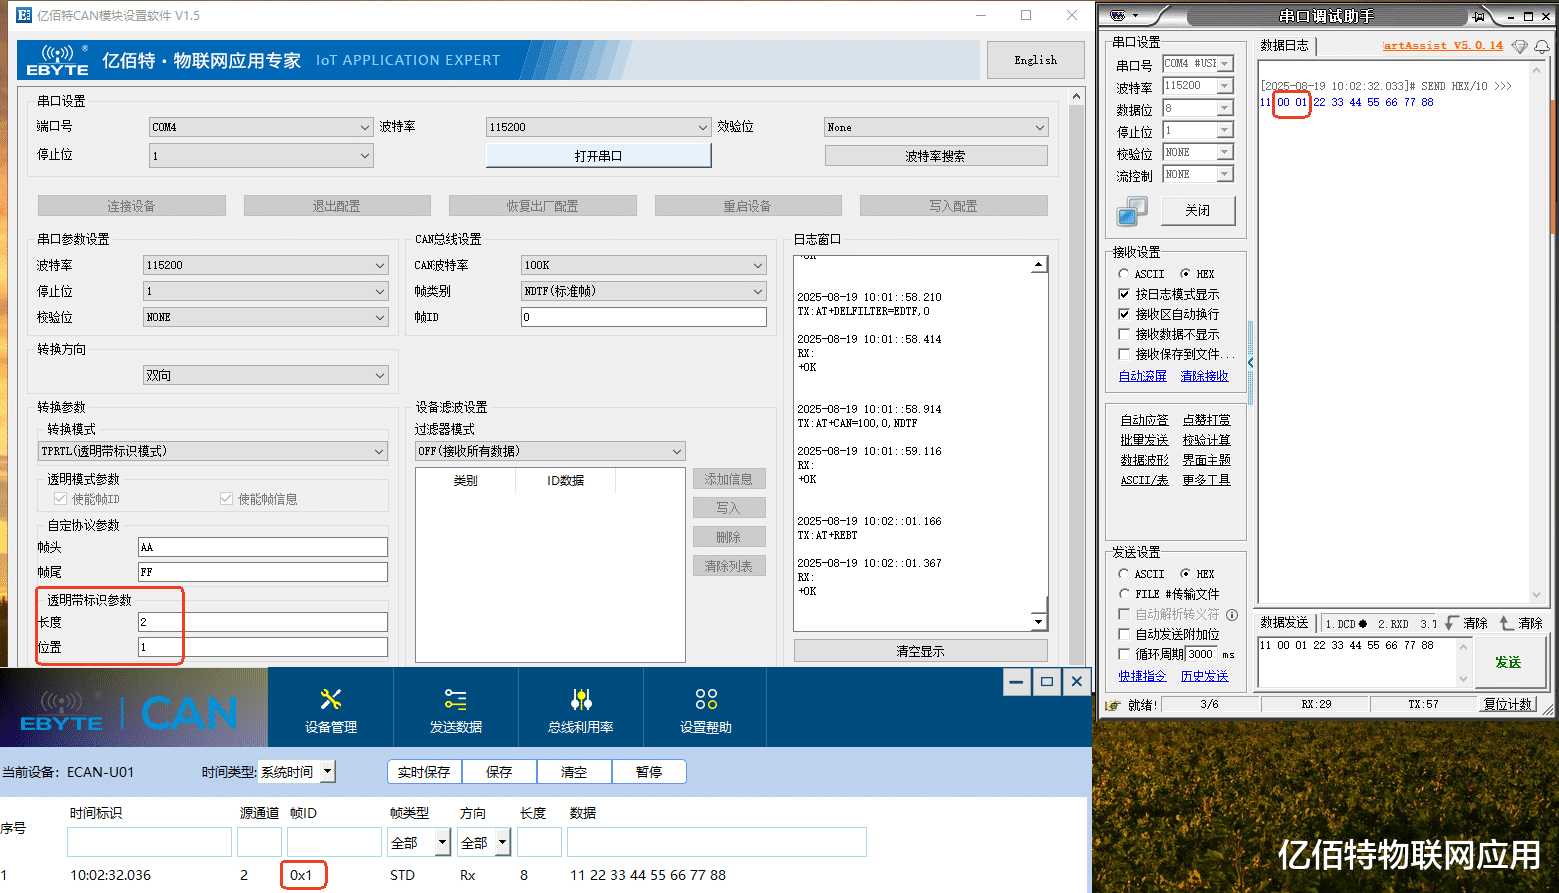Minimize the EBYTE CAN tool window
1559x893 pixels.
point(1016,682)
